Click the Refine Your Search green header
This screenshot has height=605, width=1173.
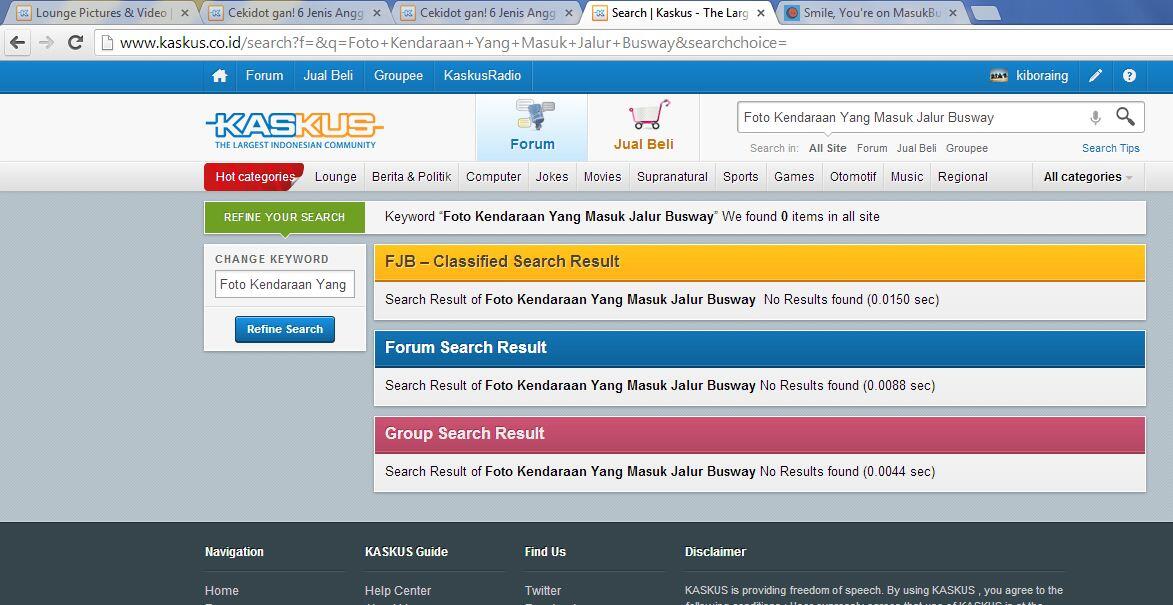[284, 217]
